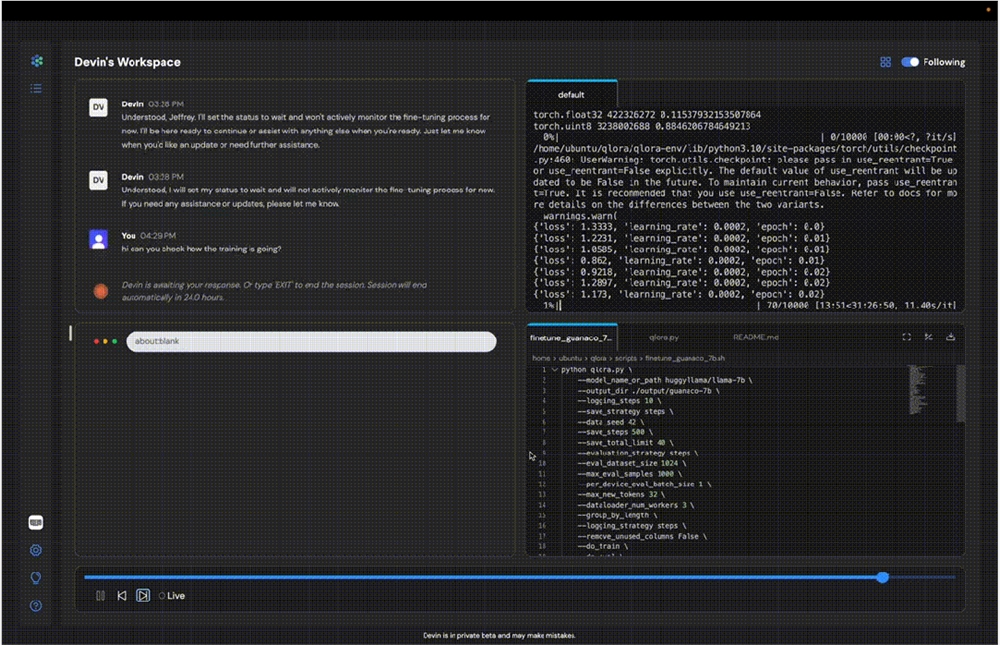Click 'qlora' in editor breadcrumb
The image size is (1000, 645).
click(598, 359)
